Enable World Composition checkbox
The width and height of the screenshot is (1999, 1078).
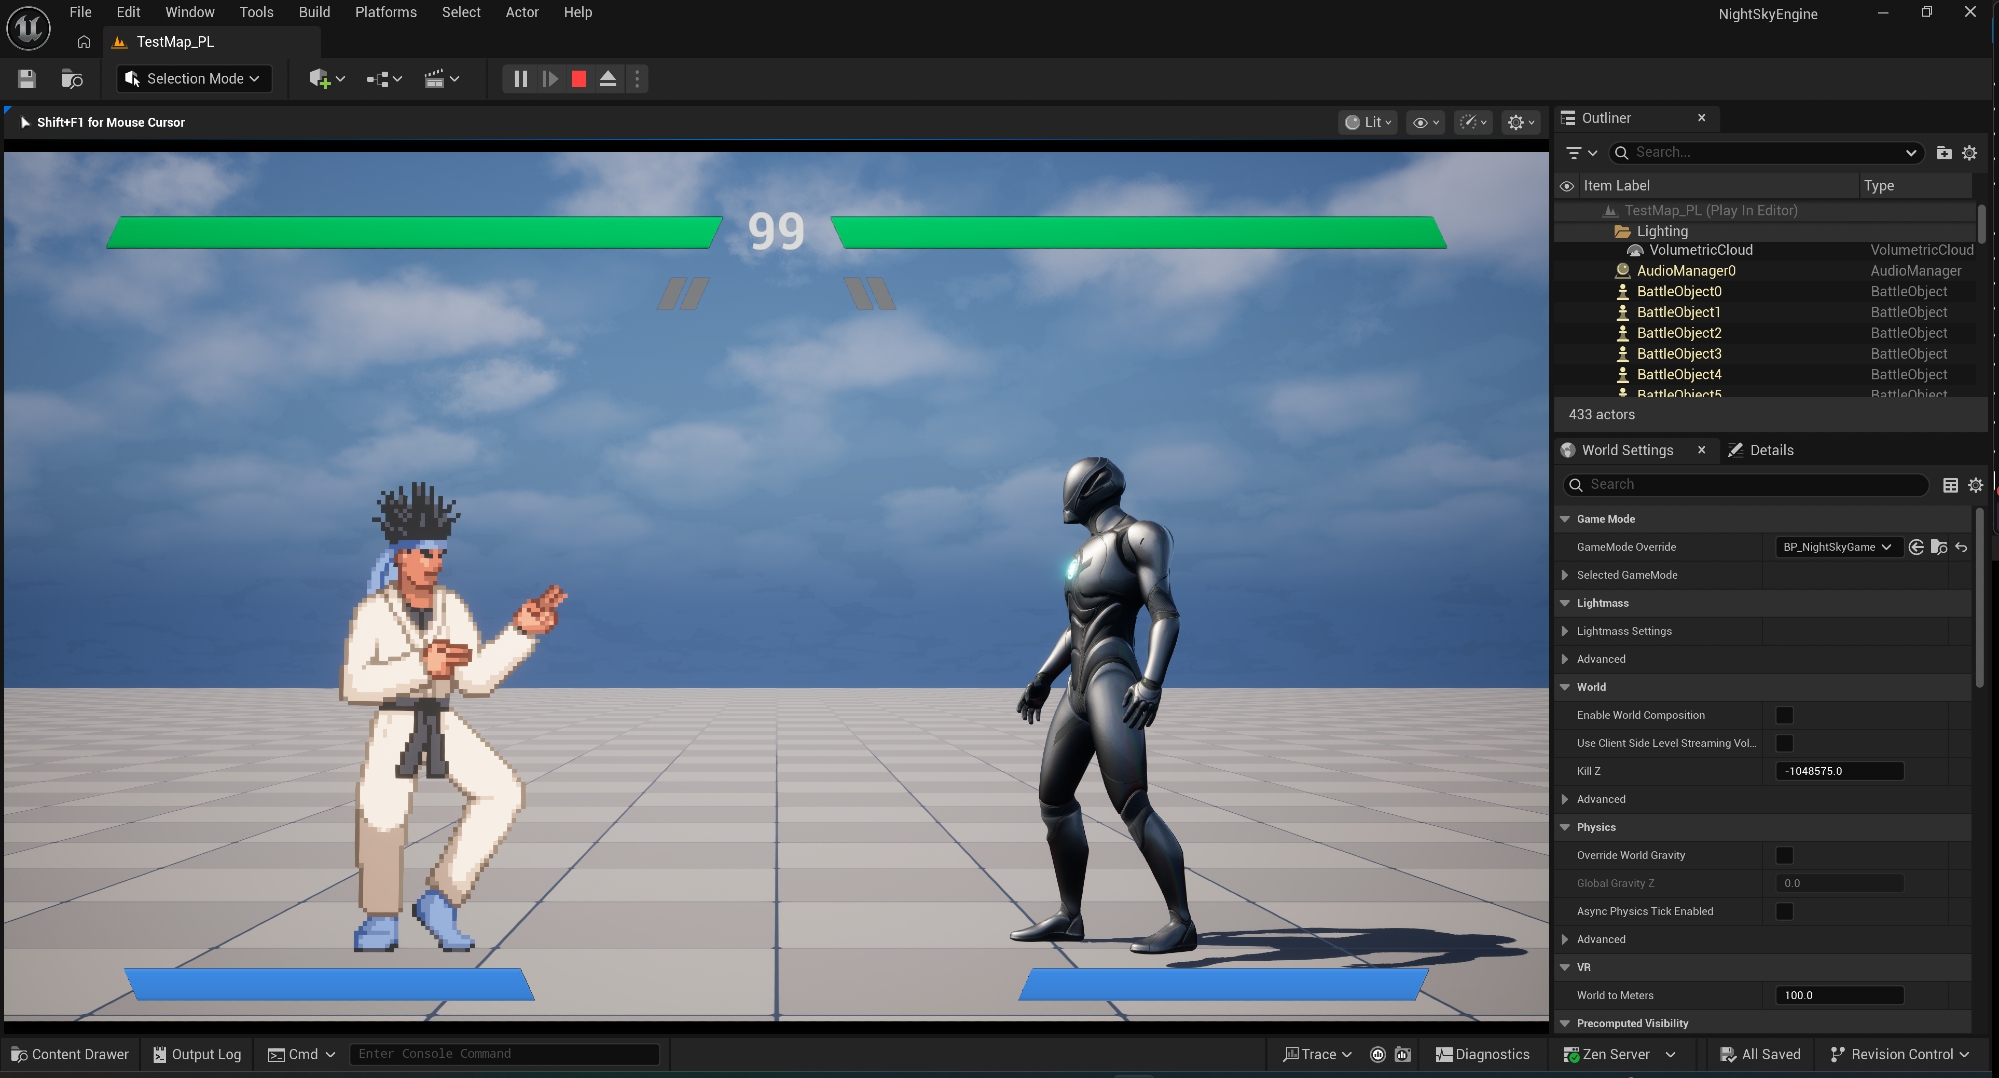(1784, 715)
